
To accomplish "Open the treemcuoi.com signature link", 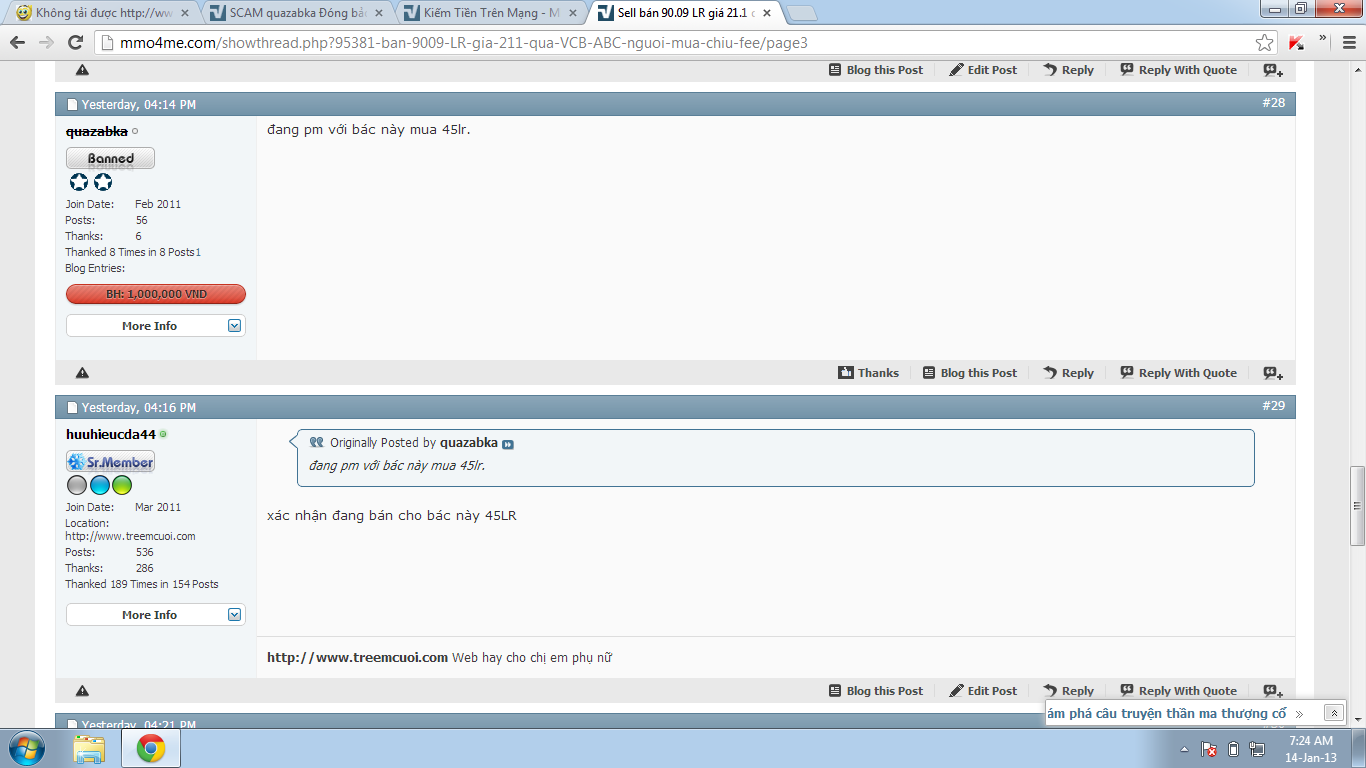I will (x=357, y=657).
